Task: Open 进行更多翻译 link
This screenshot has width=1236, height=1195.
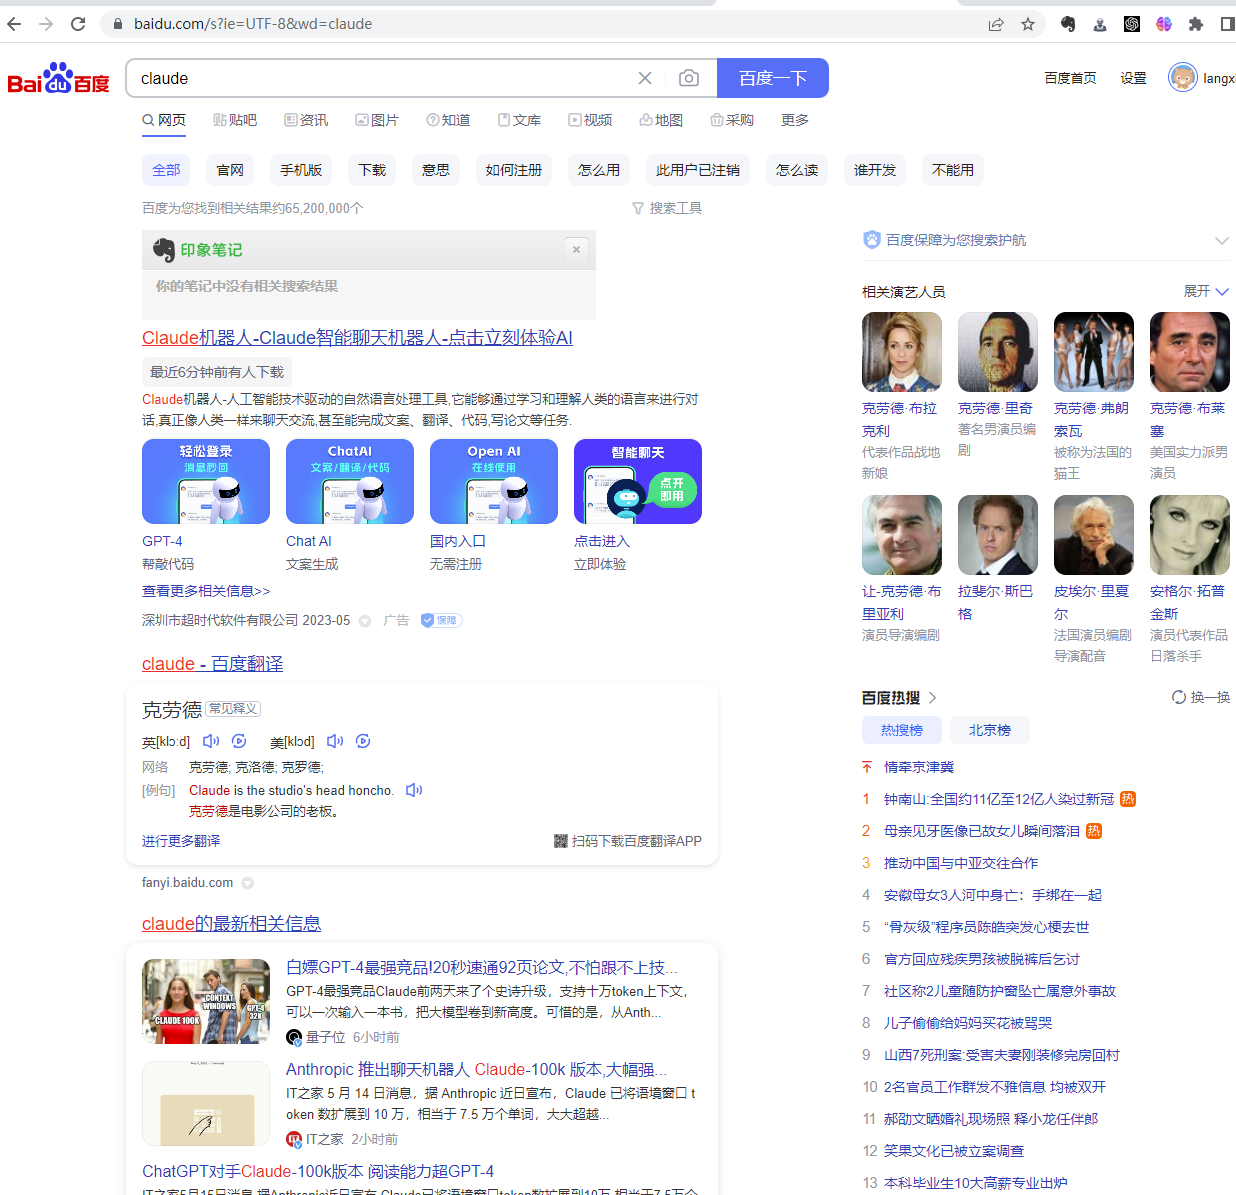Action: point(181,841)
